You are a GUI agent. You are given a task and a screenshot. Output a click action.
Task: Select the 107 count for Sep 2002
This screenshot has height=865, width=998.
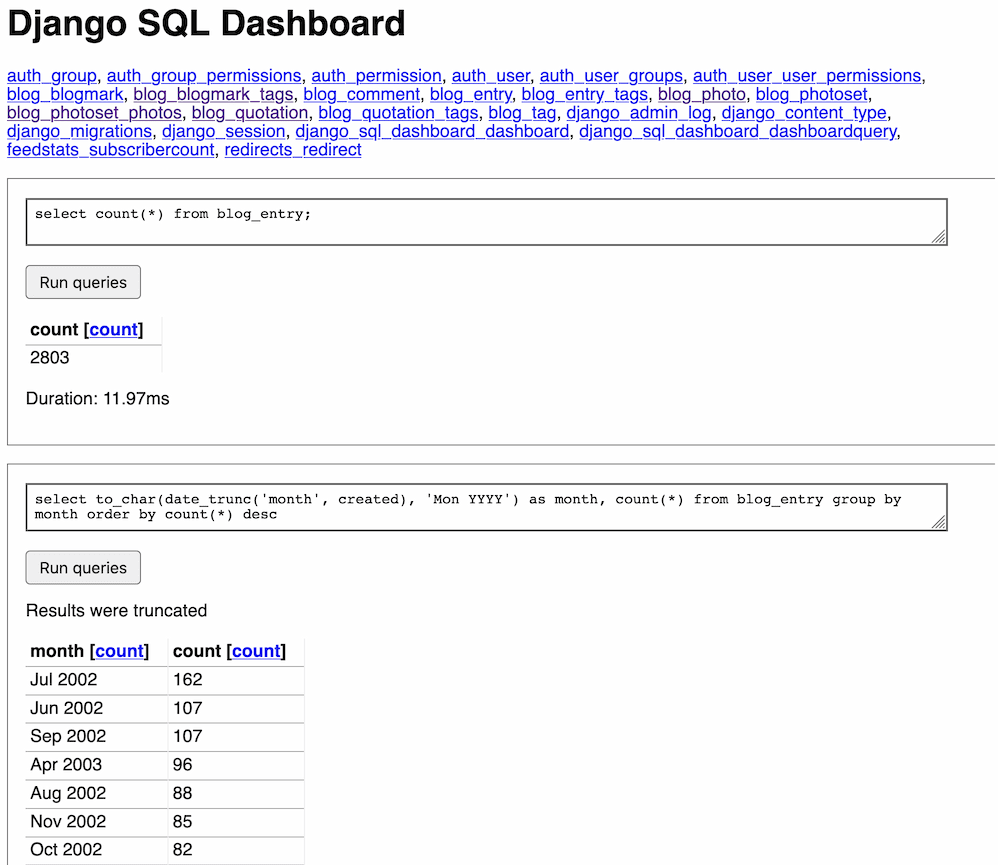tap(236, 736)
